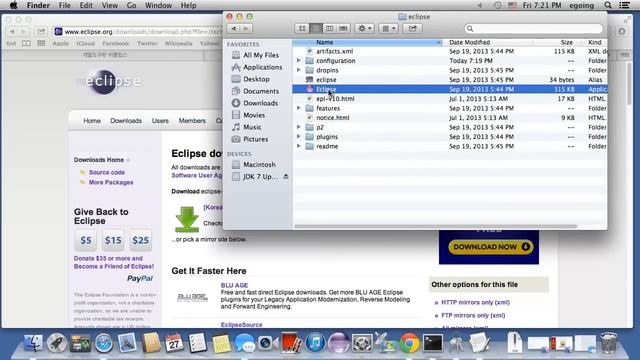Expand the dropins folder
This screenshot has height=360, width=640.
tap(299, 70)
